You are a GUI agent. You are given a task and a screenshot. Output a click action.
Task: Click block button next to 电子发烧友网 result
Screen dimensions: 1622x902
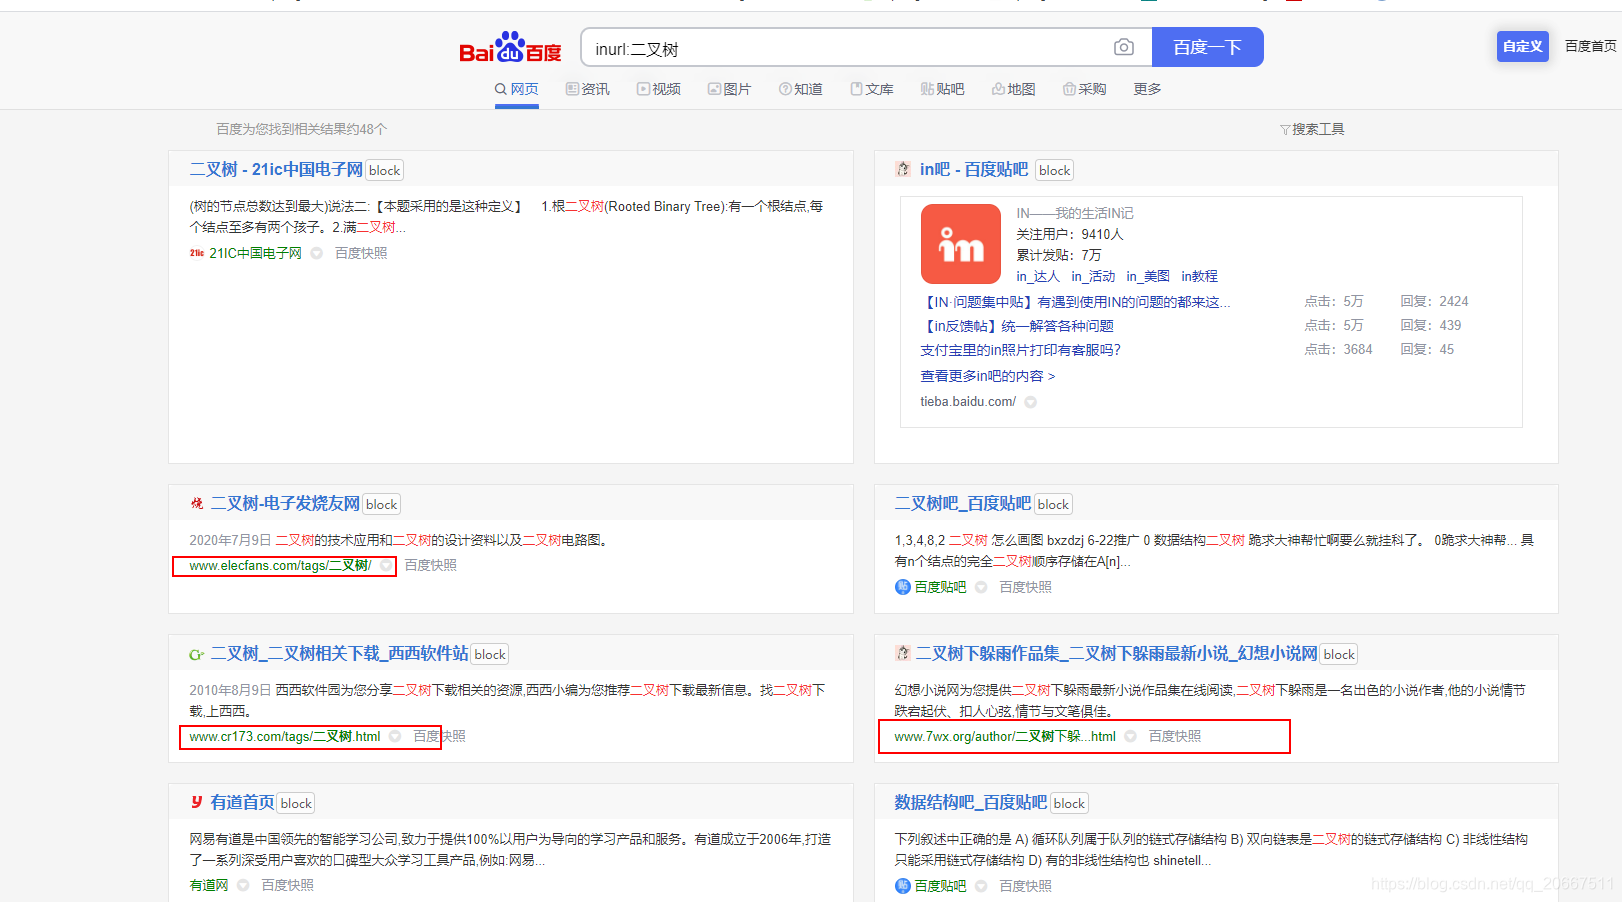(x=381, y=504)
